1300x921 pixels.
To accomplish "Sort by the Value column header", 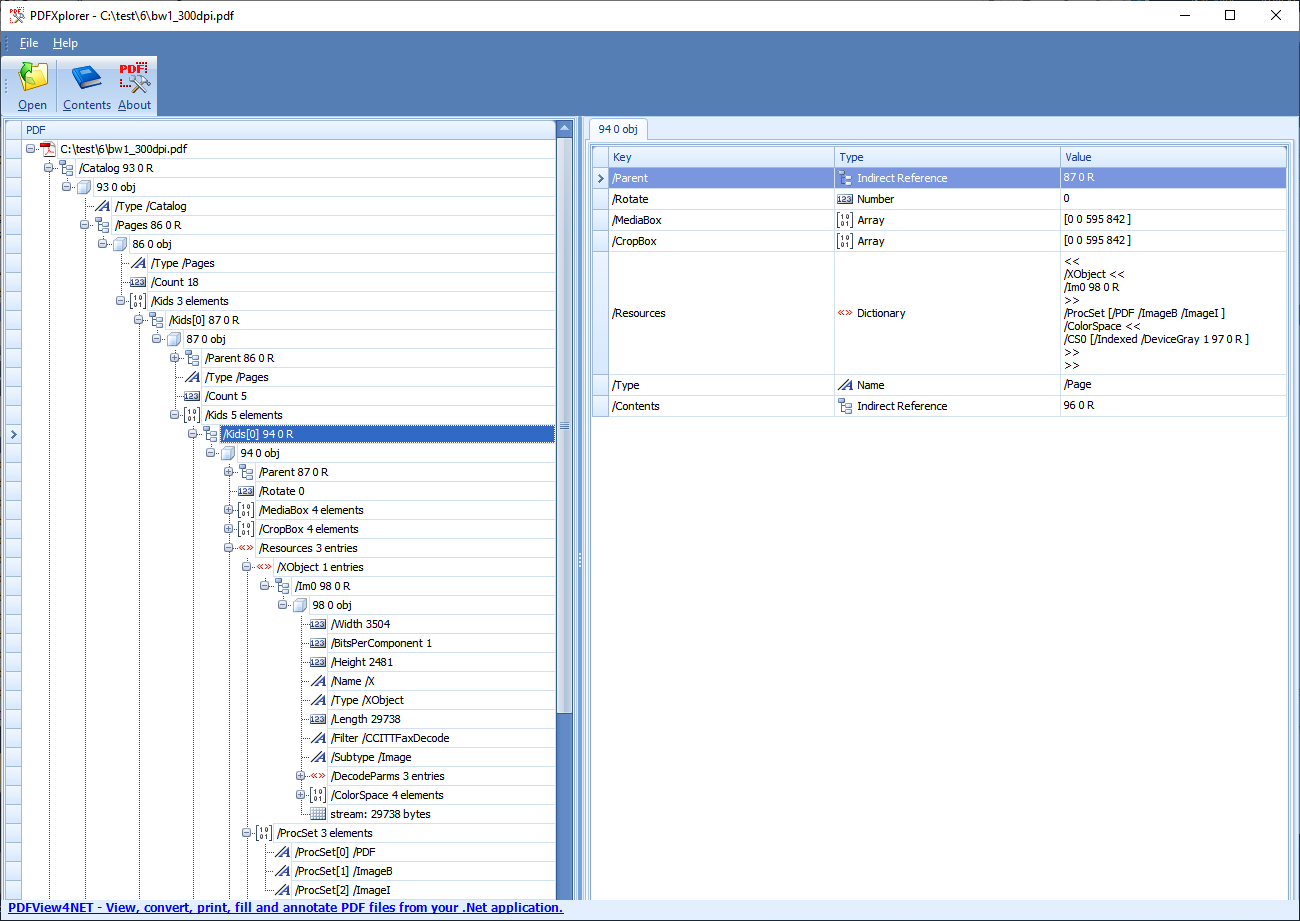I will coord(1174,157).
